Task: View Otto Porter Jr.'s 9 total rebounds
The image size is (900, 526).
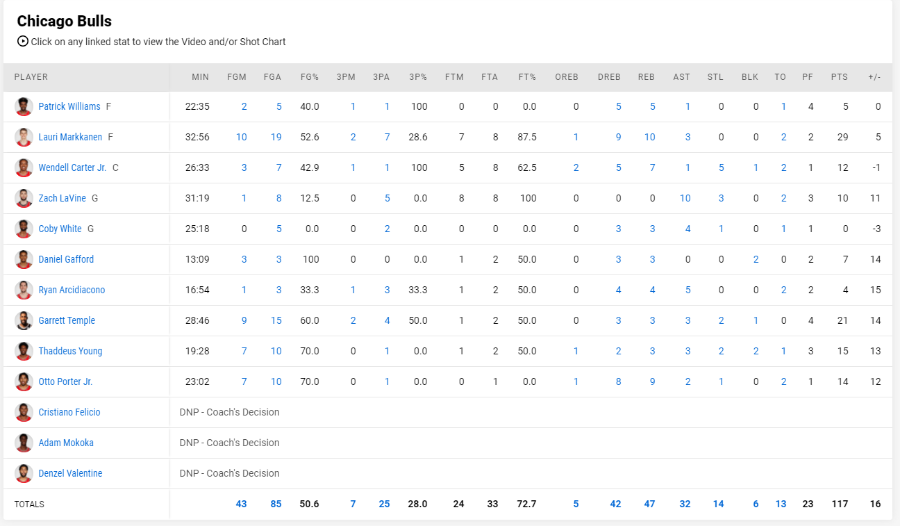Action: point(653,382)
